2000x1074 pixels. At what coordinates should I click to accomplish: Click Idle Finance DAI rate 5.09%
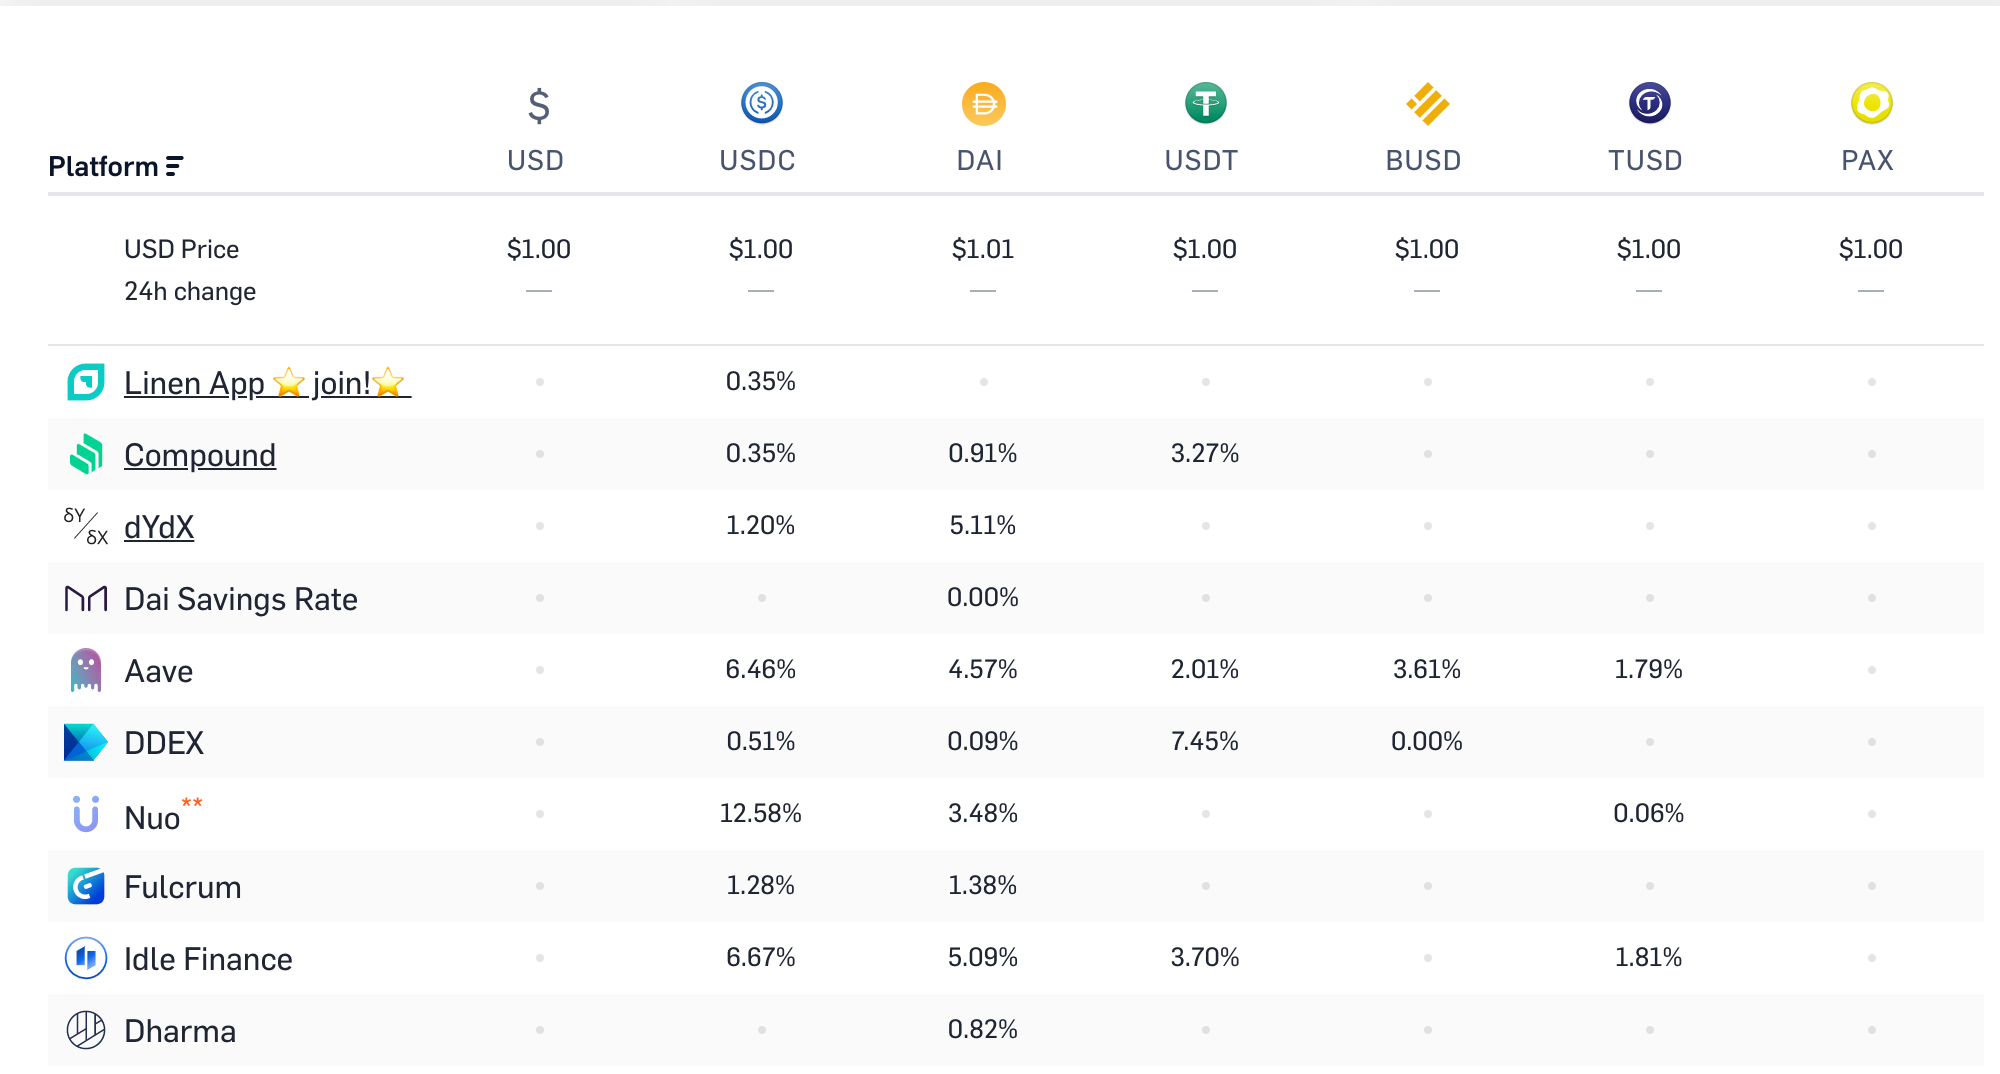tap(983, 957)
